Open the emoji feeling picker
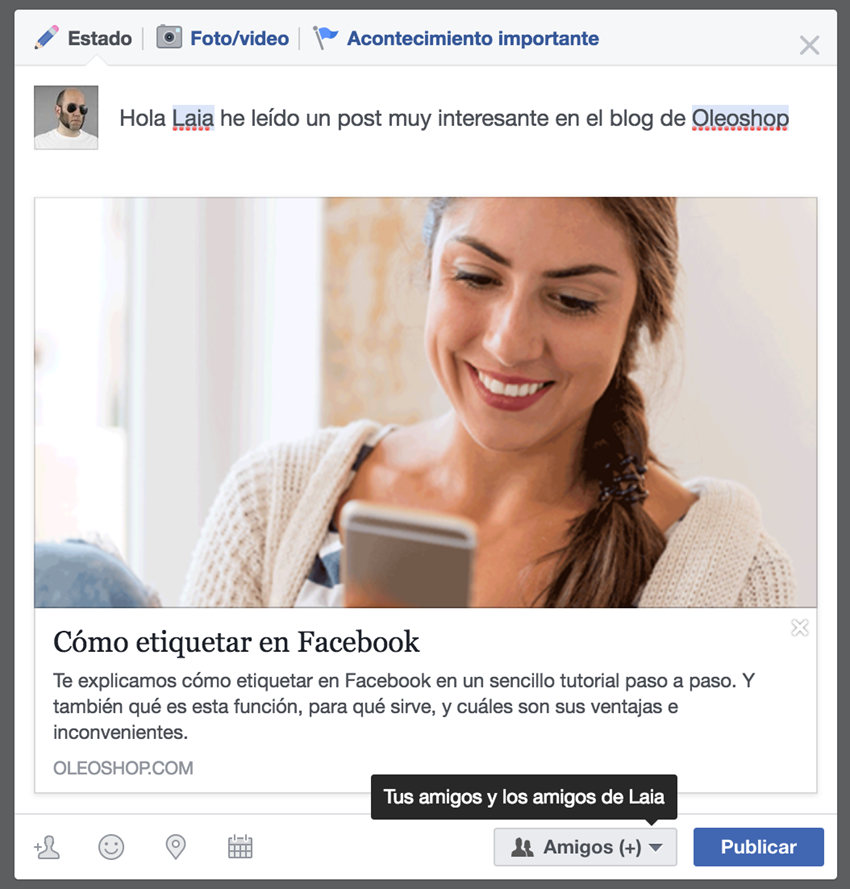The height and width of the screenshot is (889, 850). [111, 847]
